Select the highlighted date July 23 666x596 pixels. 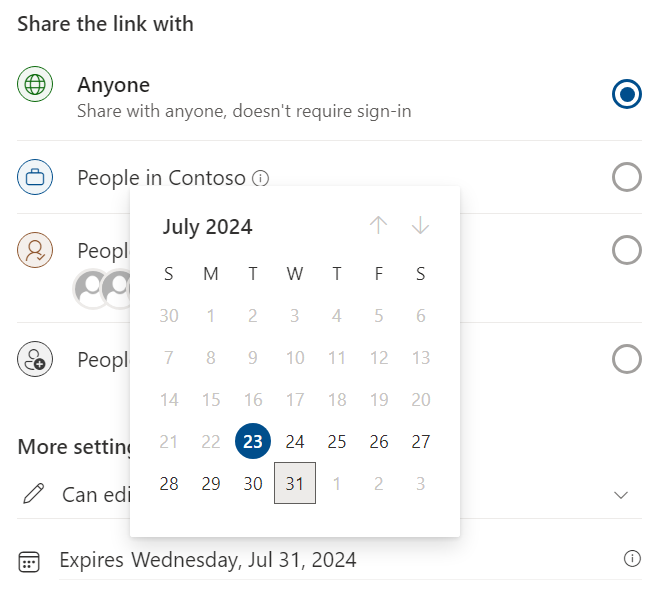253,441
